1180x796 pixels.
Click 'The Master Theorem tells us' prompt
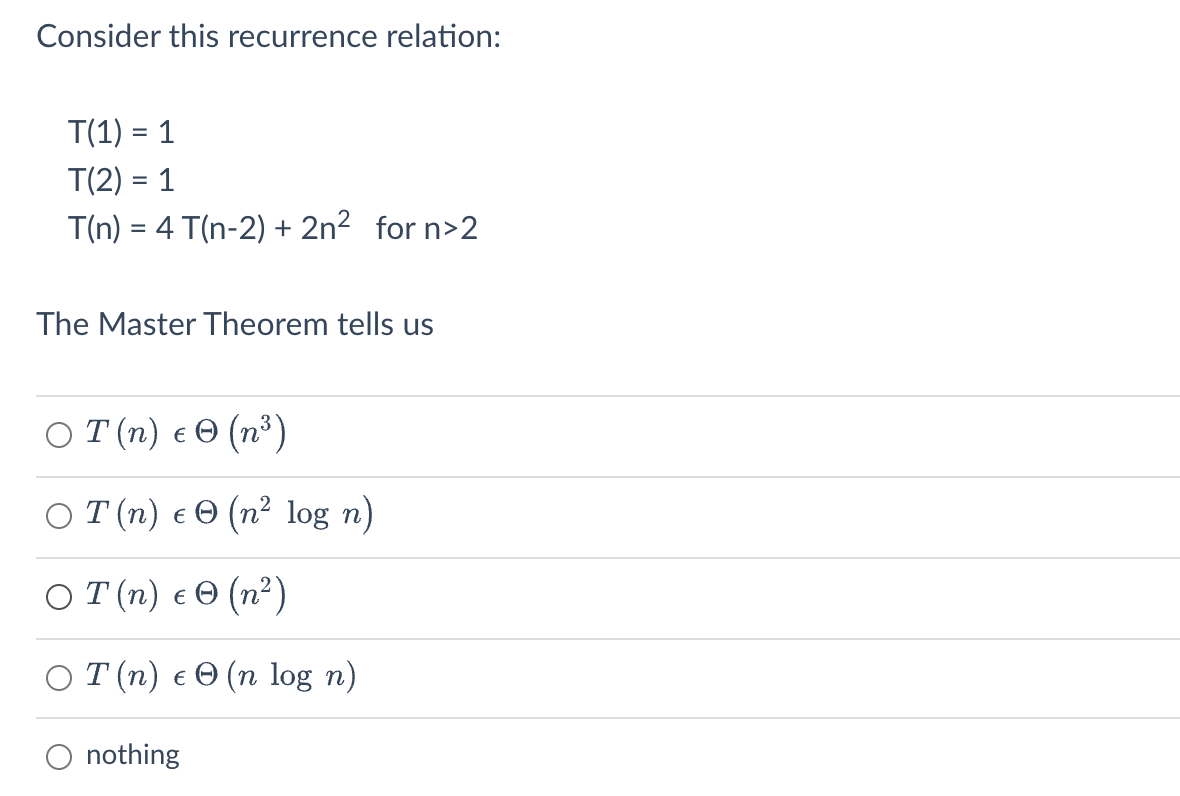pos(235,324)
